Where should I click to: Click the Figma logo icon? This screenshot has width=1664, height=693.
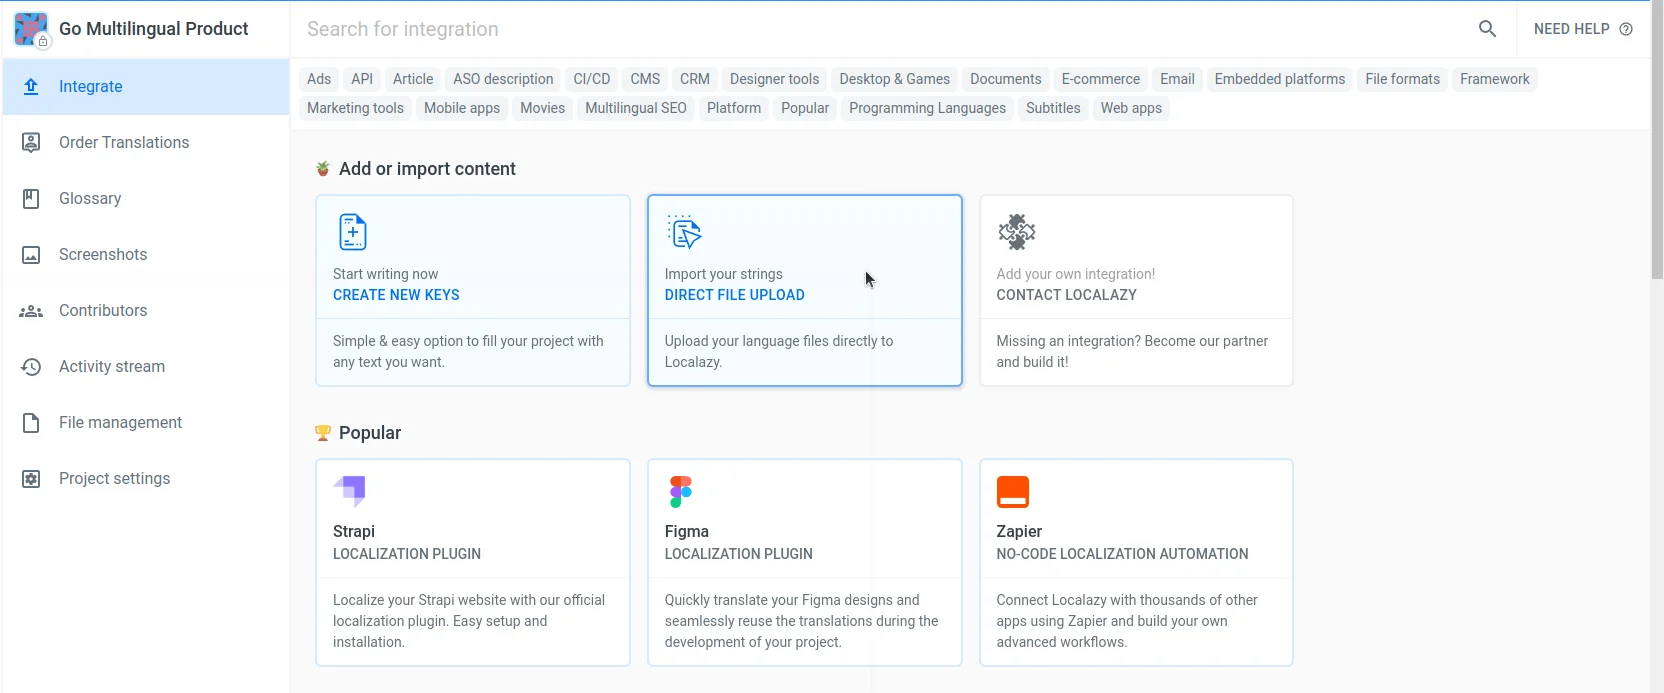click(681, 491)
